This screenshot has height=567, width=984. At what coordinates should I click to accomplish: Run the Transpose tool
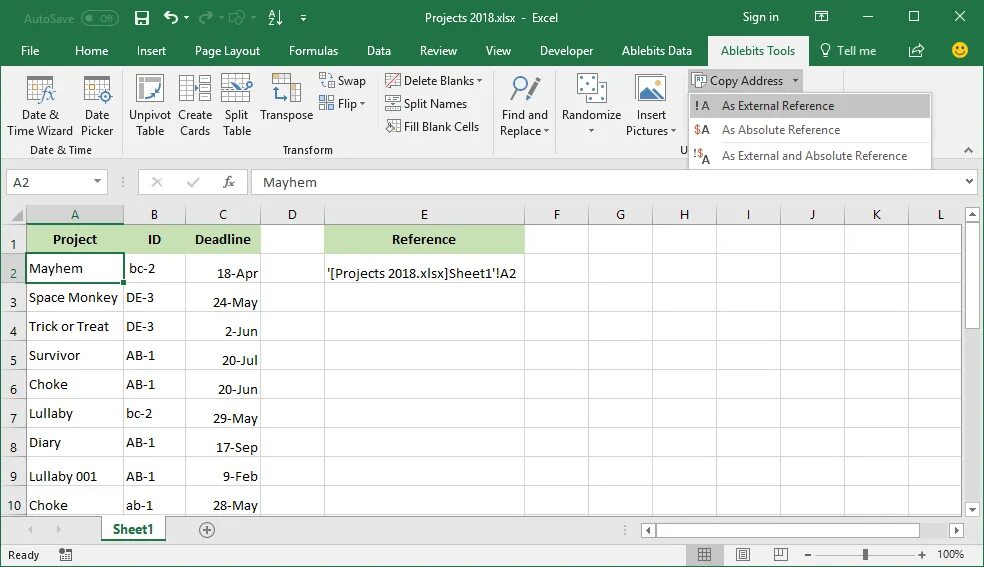coord(286,98)
